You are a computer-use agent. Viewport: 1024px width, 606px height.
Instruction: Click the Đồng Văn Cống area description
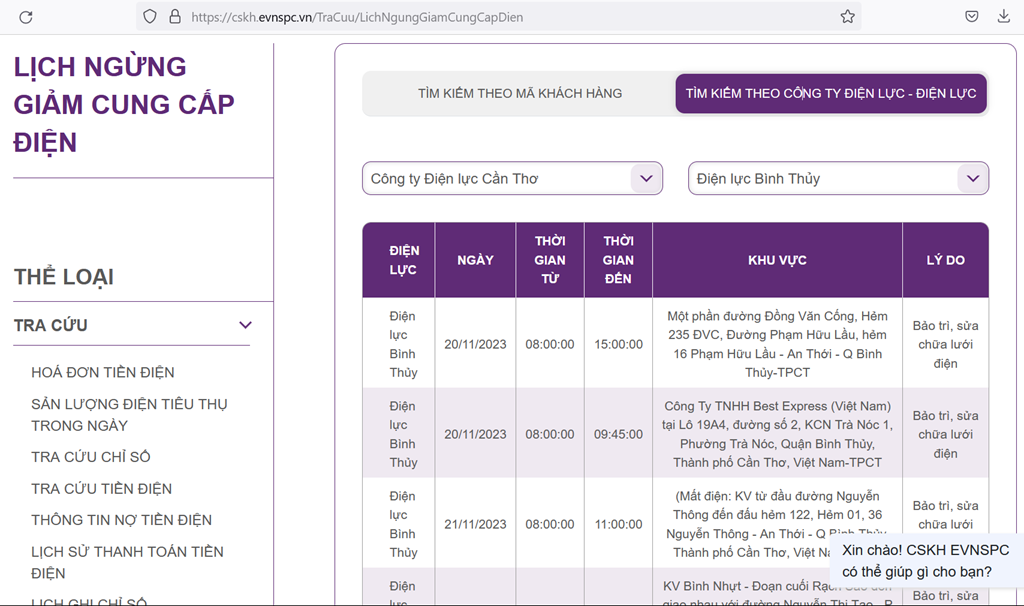(x=777, y=344)
